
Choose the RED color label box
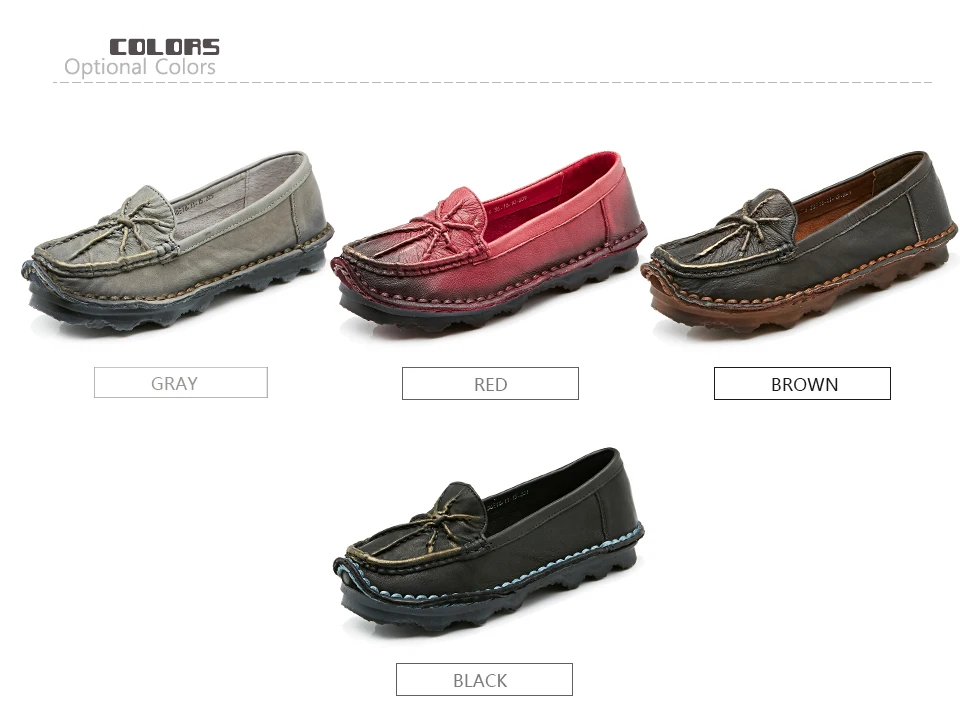tap(490, 384)
